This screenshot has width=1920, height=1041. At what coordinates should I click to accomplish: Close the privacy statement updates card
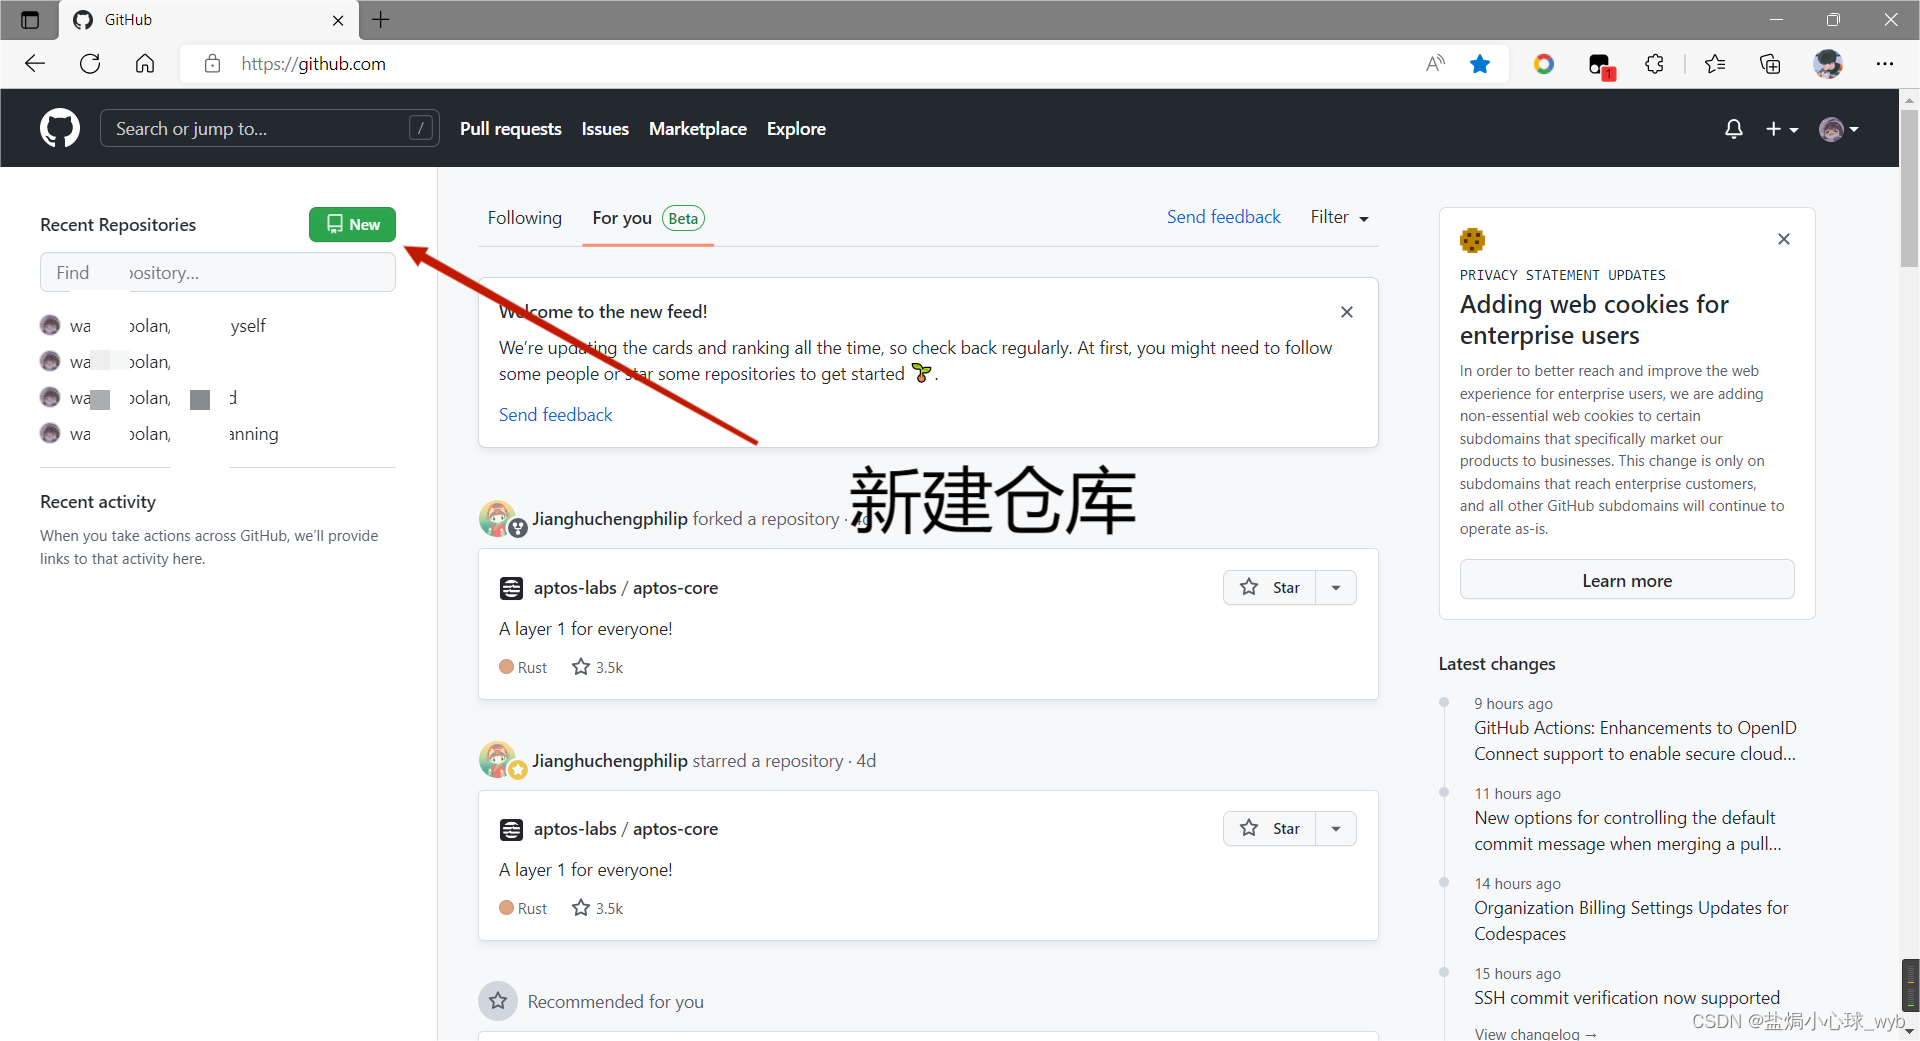pyautogui.click(x=1784, y=239)
